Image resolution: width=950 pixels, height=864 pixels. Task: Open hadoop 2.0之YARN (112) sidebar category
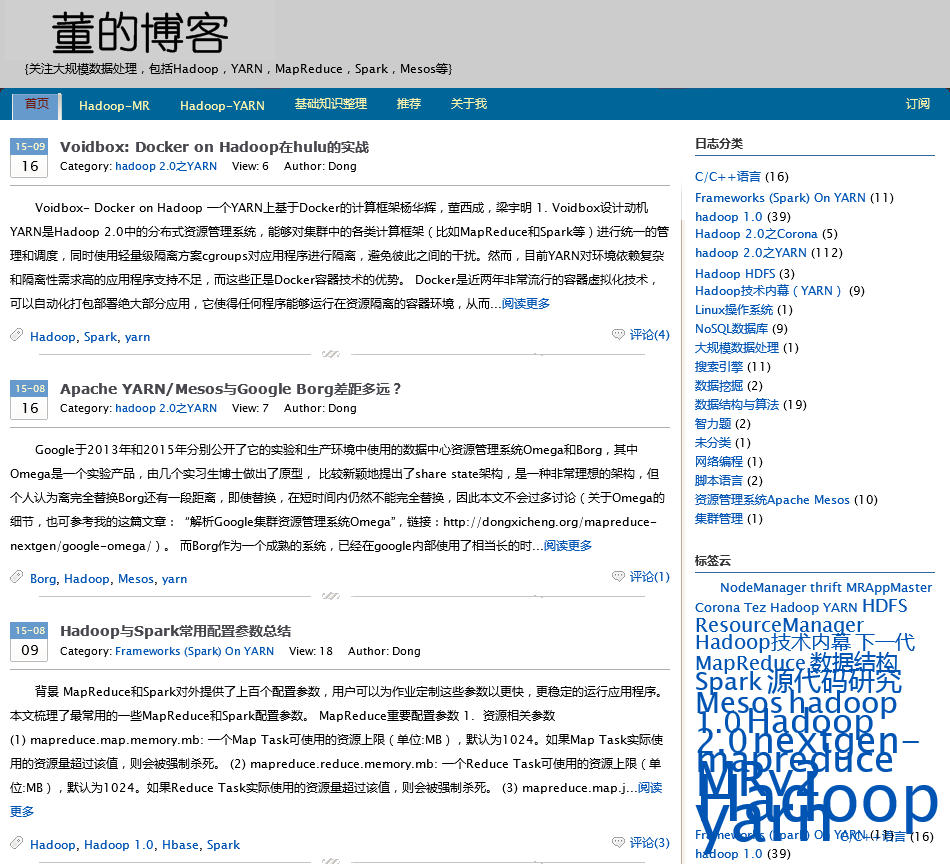(x=751, y=253)
